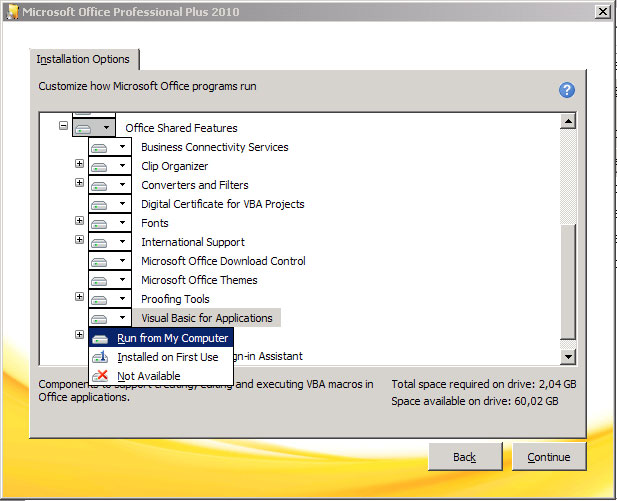
Task: Open install dropdown for Fonts
Action: click(x=110, y=223)
